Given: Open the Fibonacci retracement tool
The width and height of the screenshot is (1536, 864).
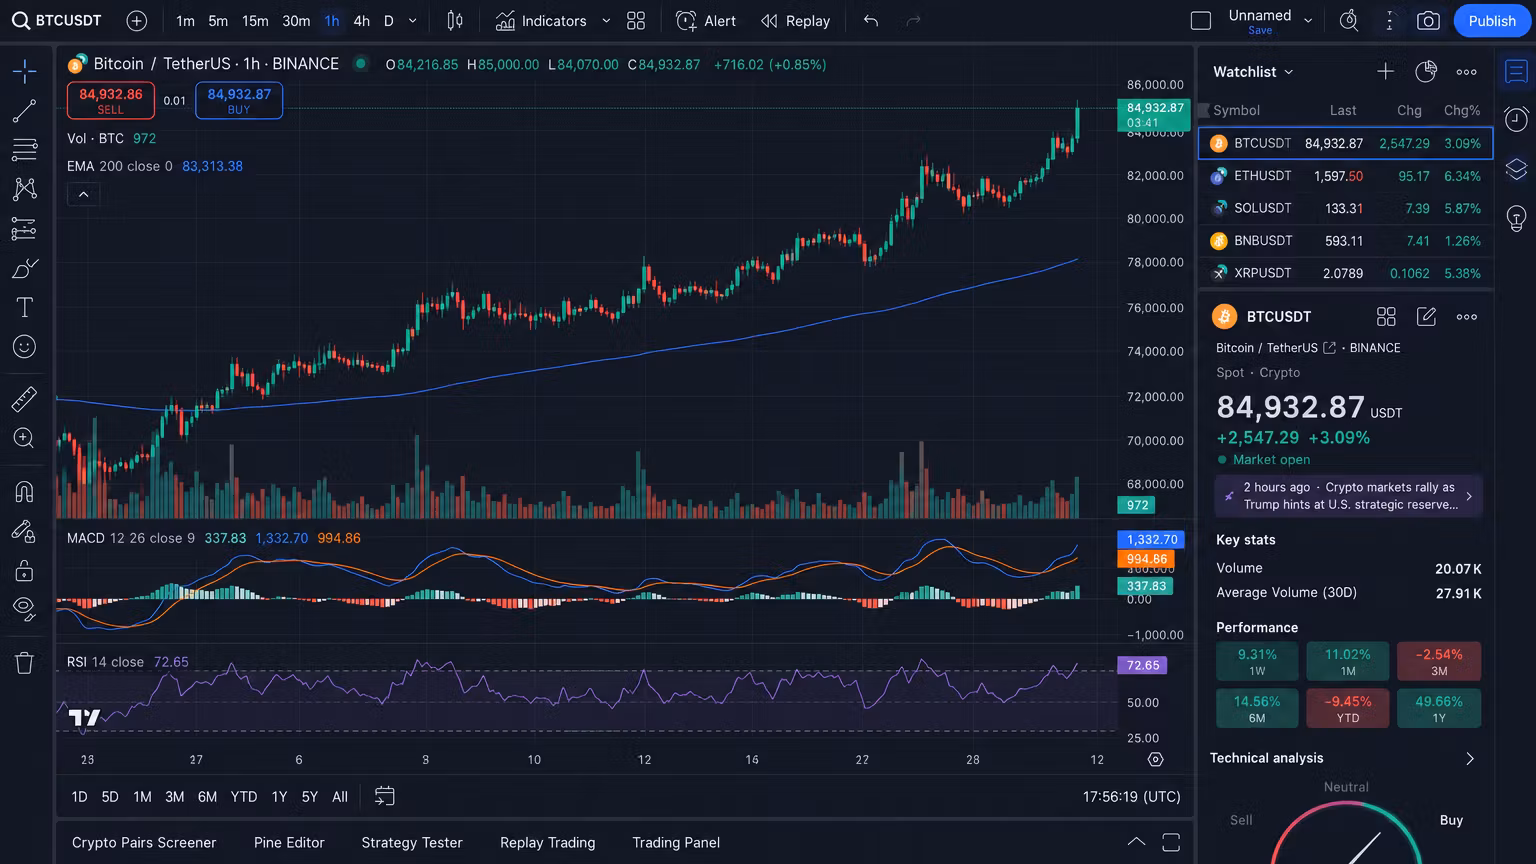Looking at the screenshot, I should 24,150.
